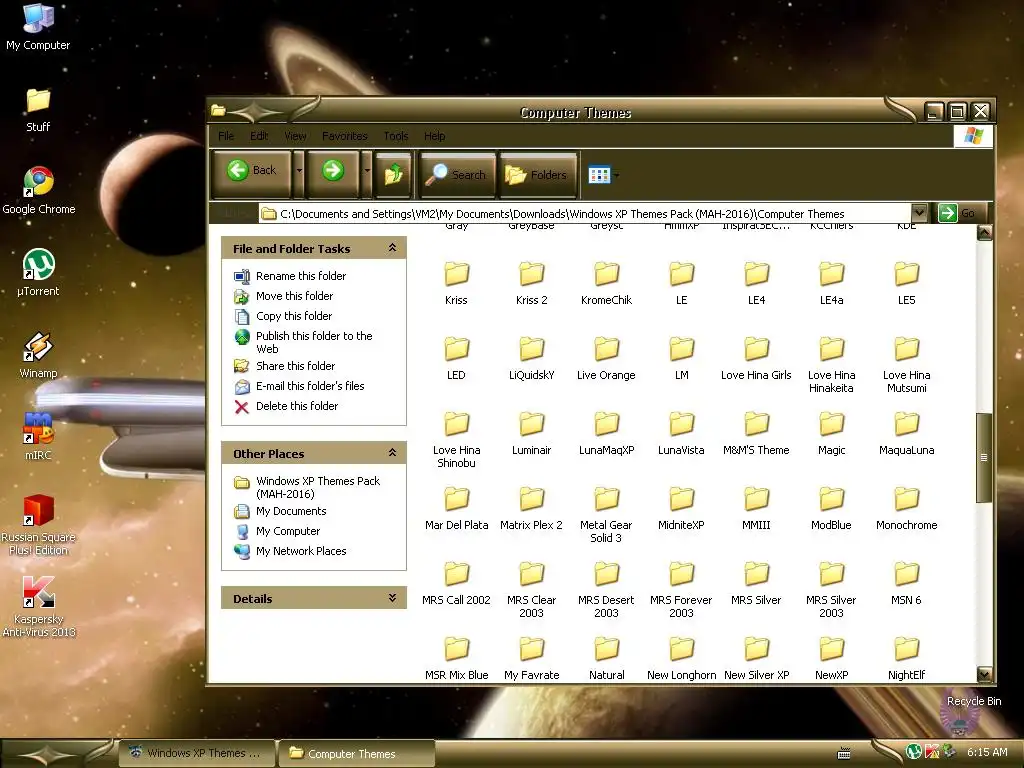
Task: Select the MRS Silver 2003 folder
Action: tap(831, 590)
